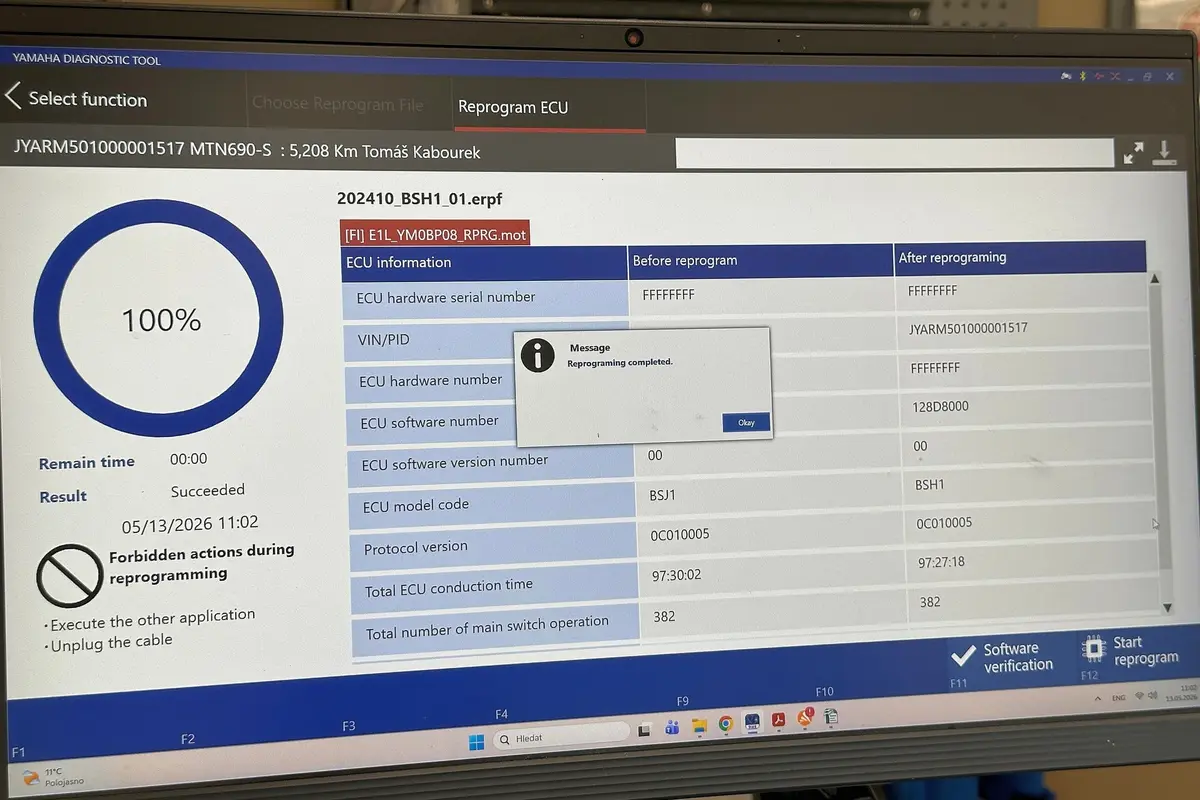Open Google Chrome from the taskbar
Image resolution: width=1200 pixels, height=800 pixels.
(x=726, y=724)
